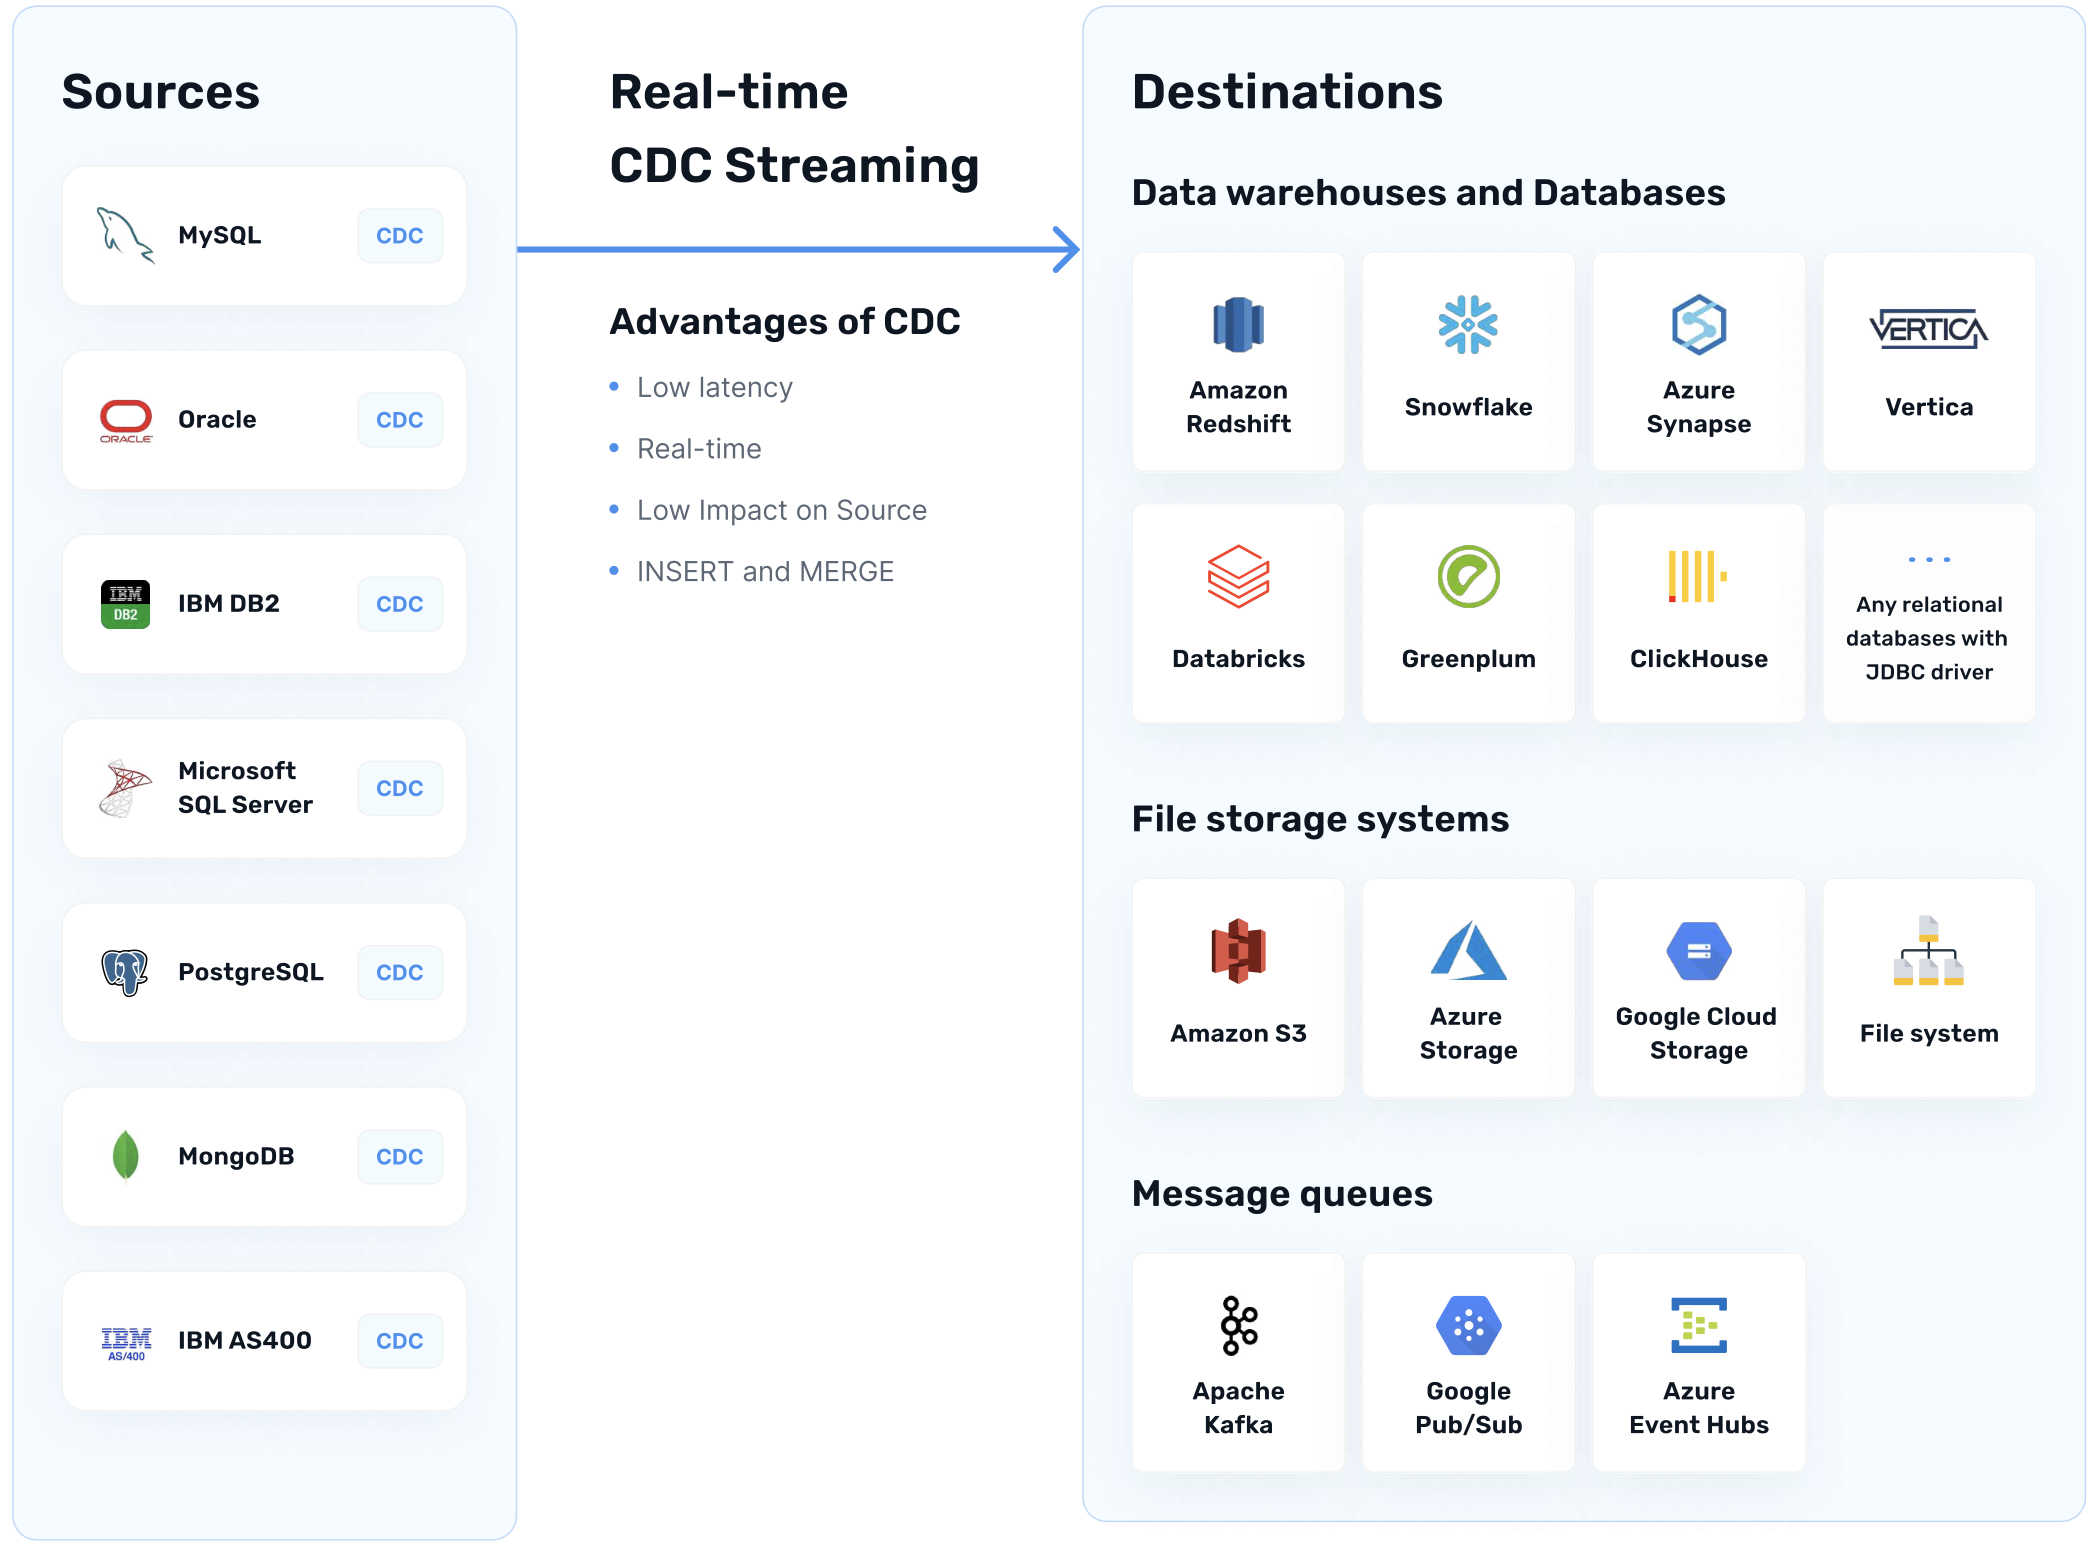
Task: Select the Azure Event Hubs icon
Action: coord(1699,1326)
